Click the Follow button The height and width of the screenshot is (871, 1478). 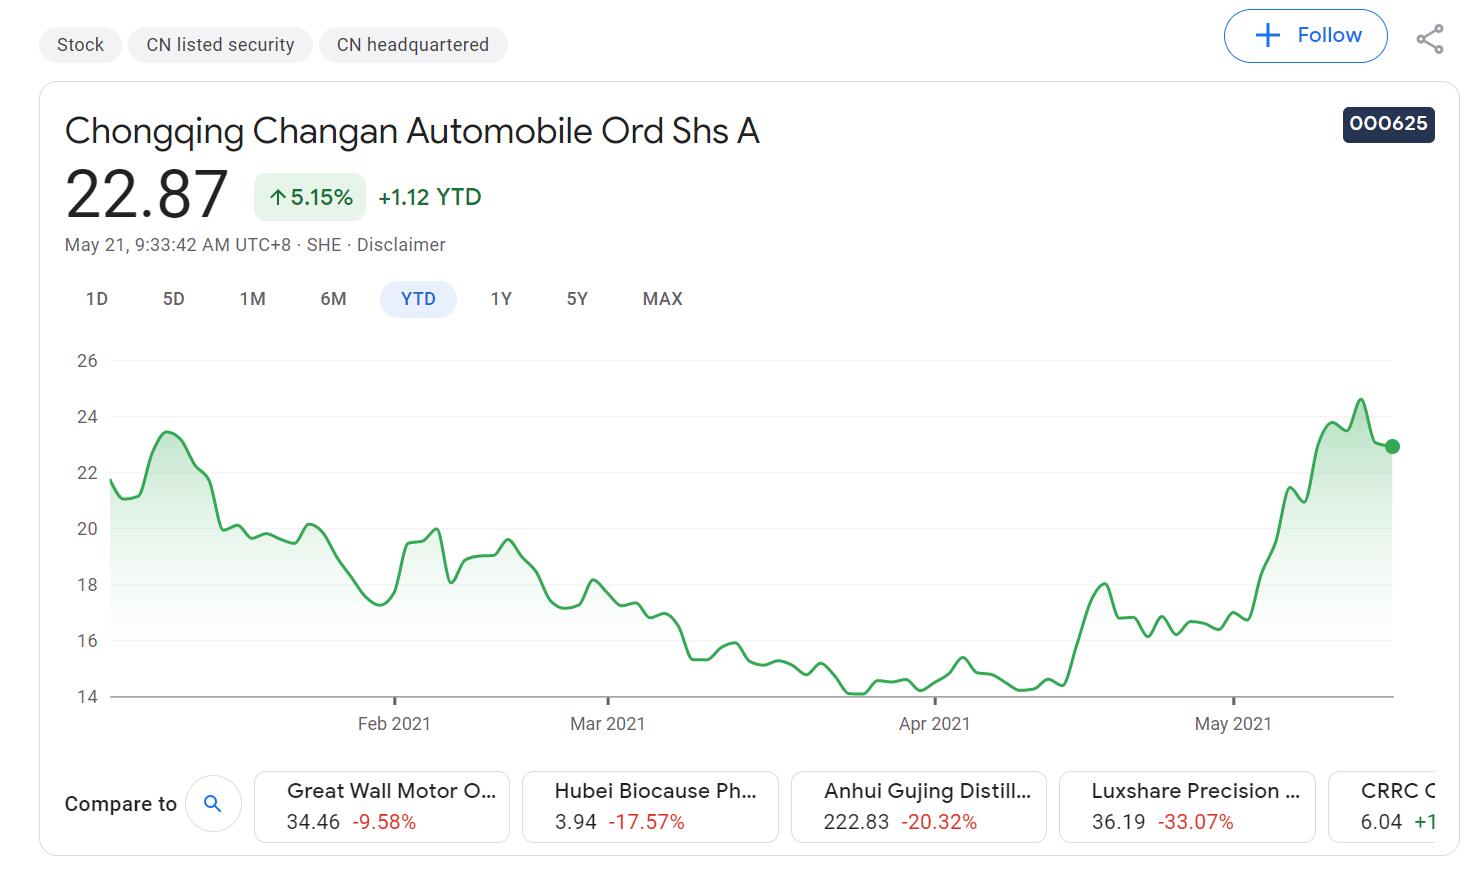coord(1305,34)
